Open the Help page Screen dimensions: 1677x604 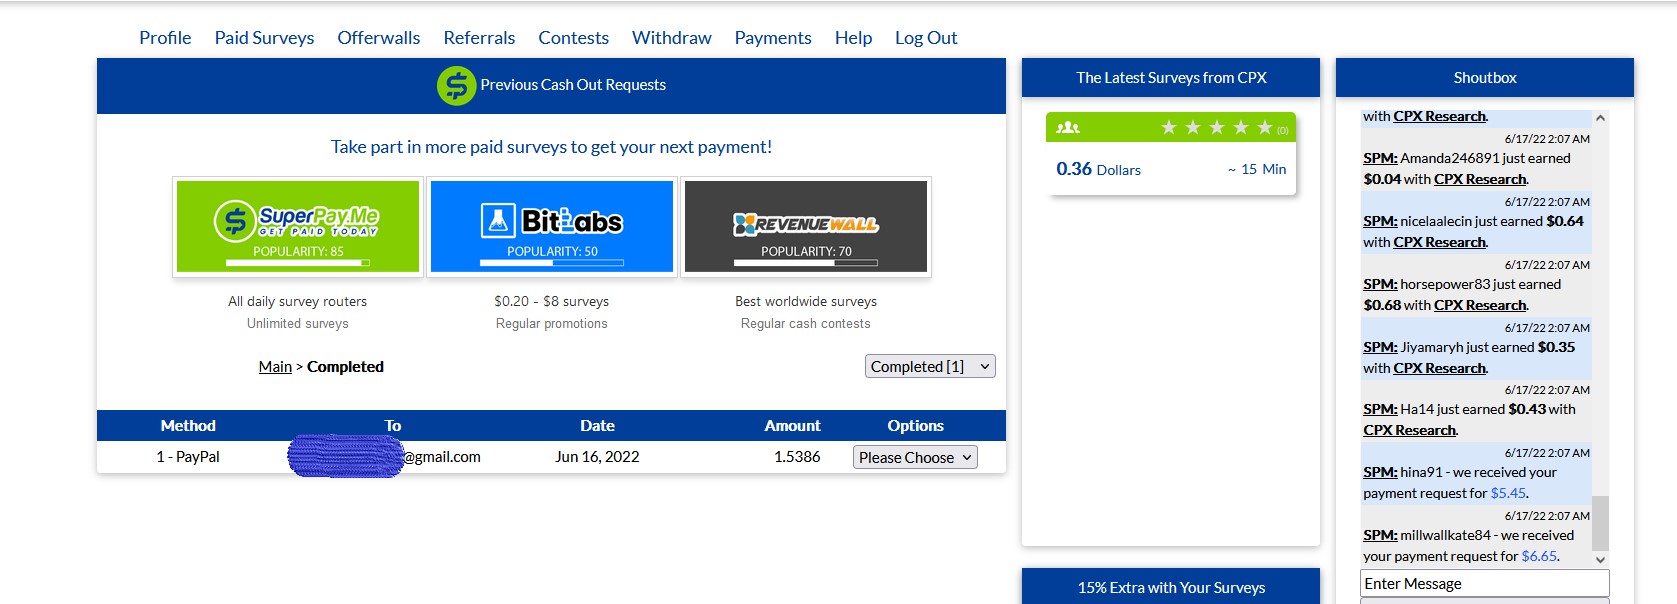(853, 38)
